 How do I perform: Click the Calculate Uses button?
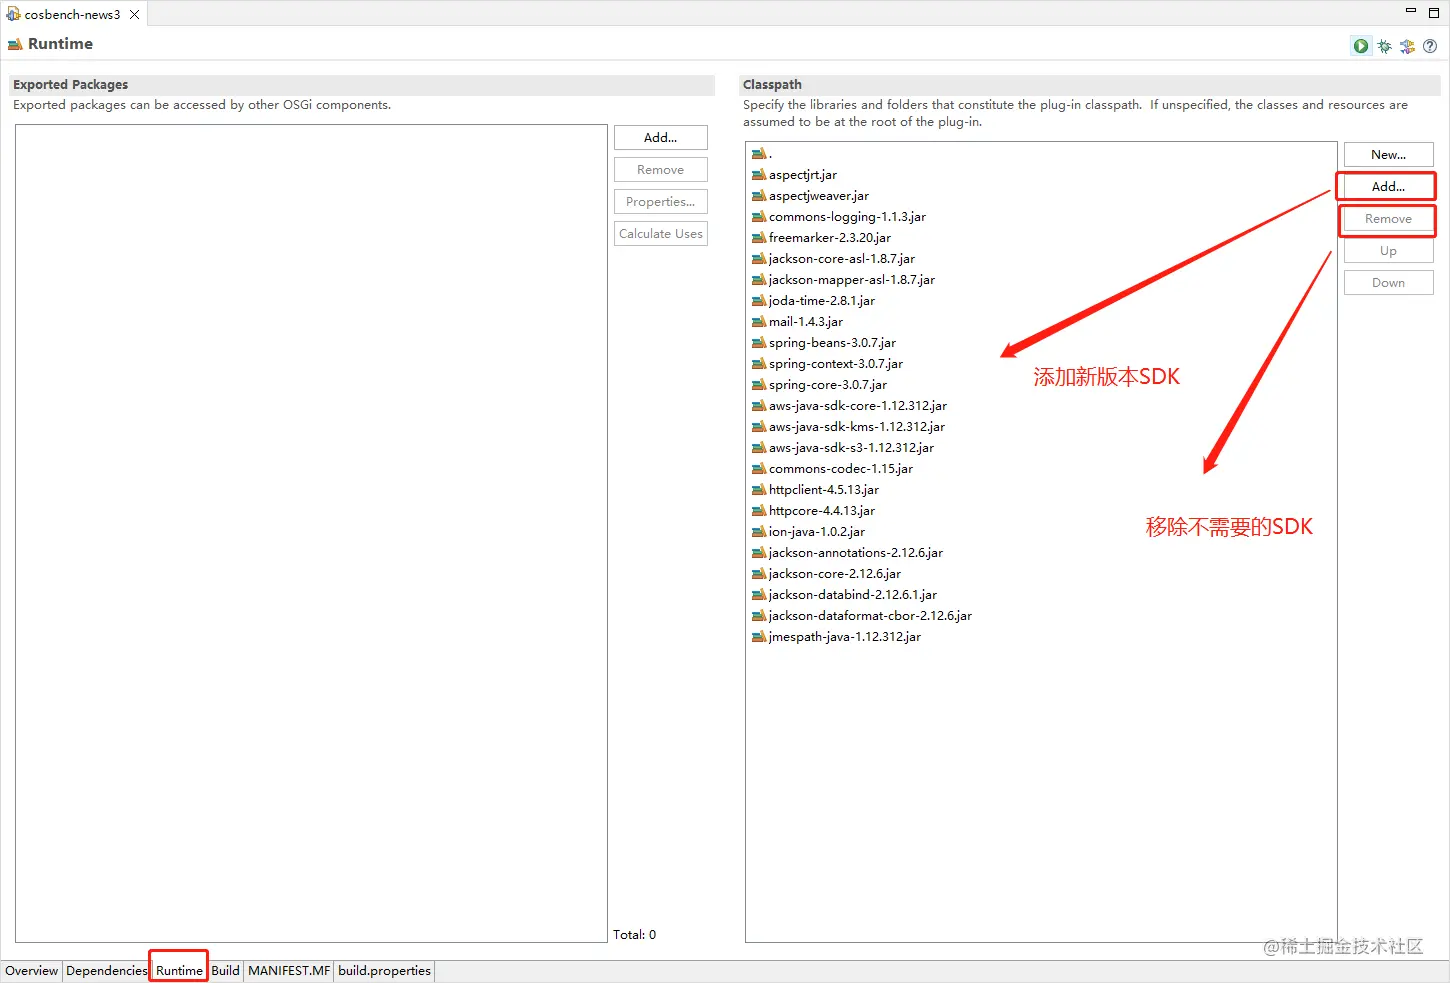pos(661,234)
